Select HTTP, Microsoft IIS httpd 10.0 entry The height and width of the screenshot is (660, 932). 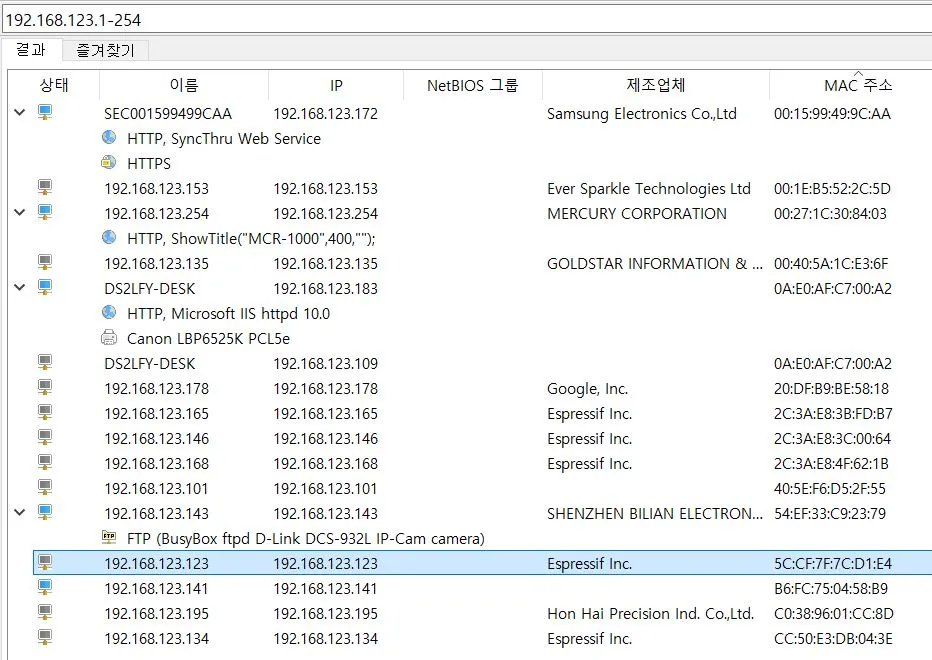[x=228, y=313]
